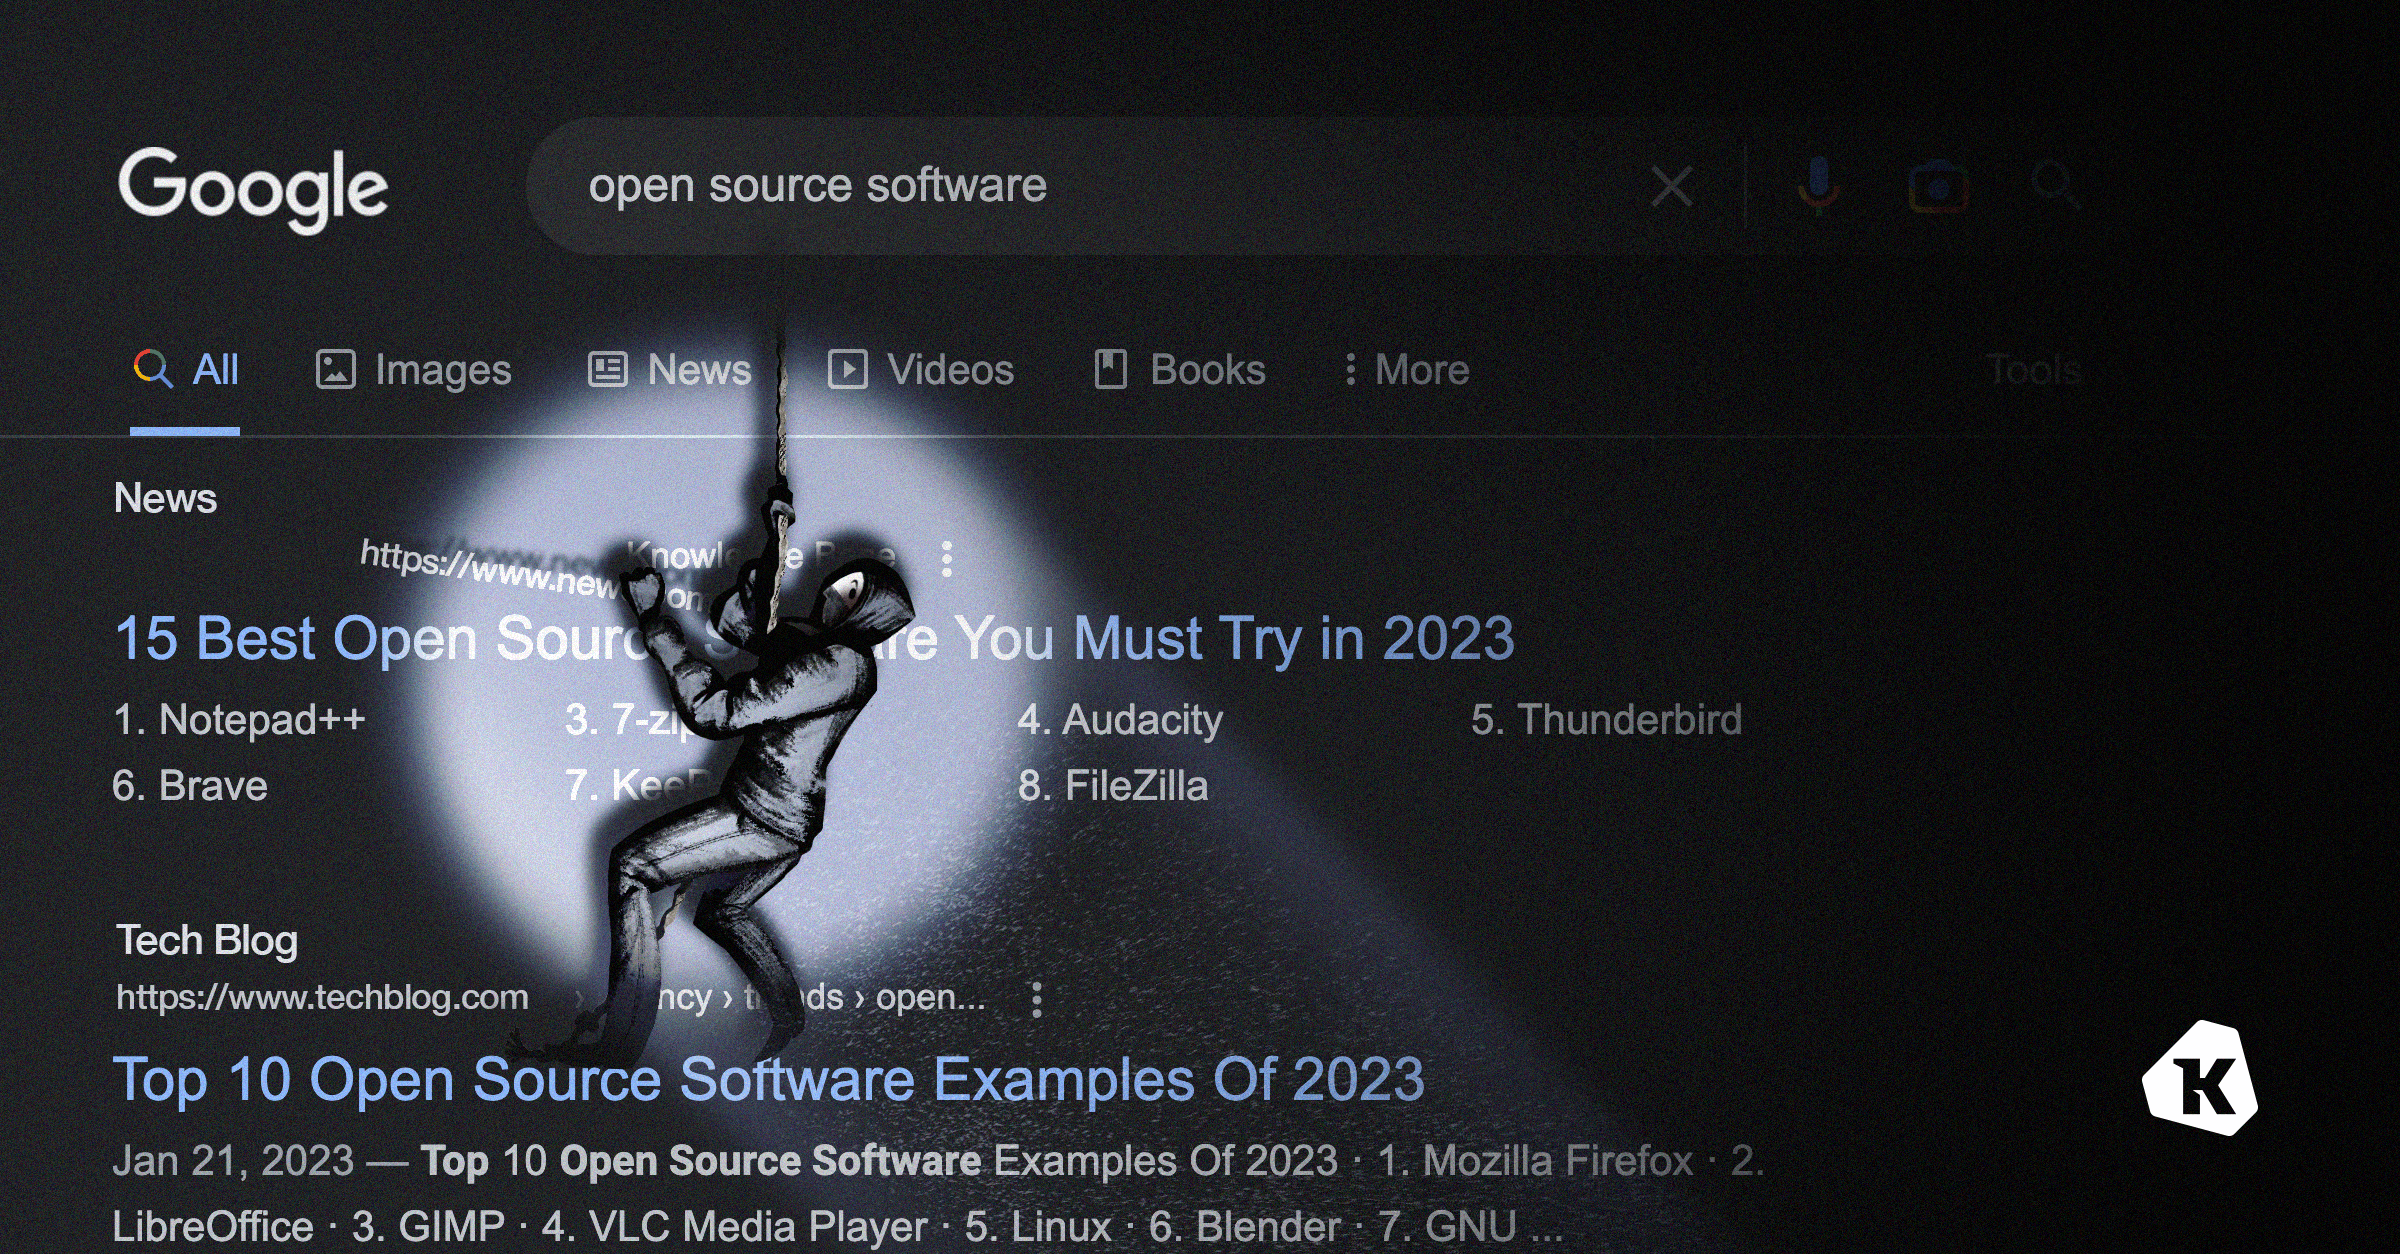Start voice search with microphone icon
Screen dimensions: 2400x1254
(1818, 186)
